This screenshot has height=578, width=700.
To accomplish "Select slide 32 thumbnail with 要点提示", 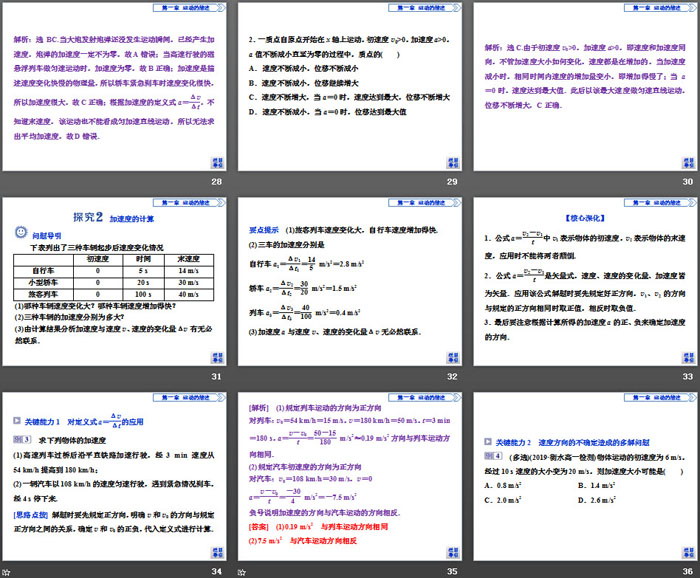I will point(350,282).
